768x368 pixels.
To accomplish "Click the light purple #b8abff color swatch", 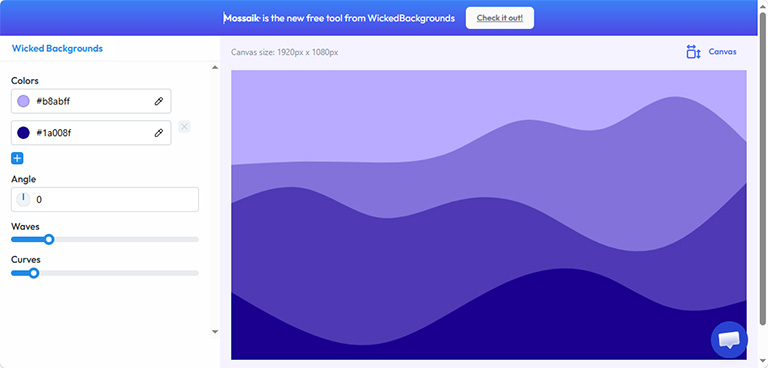I will 23,101.
